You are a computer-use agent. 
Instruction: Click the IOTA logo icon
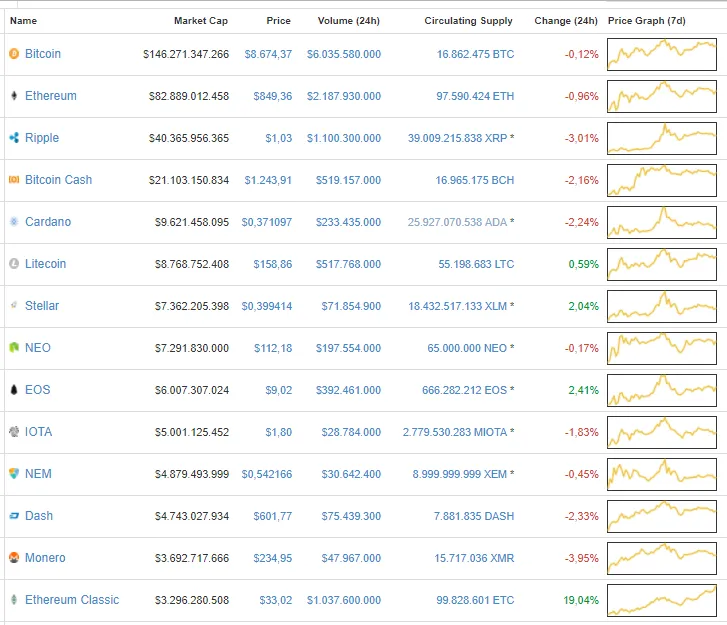coord(14,432)
